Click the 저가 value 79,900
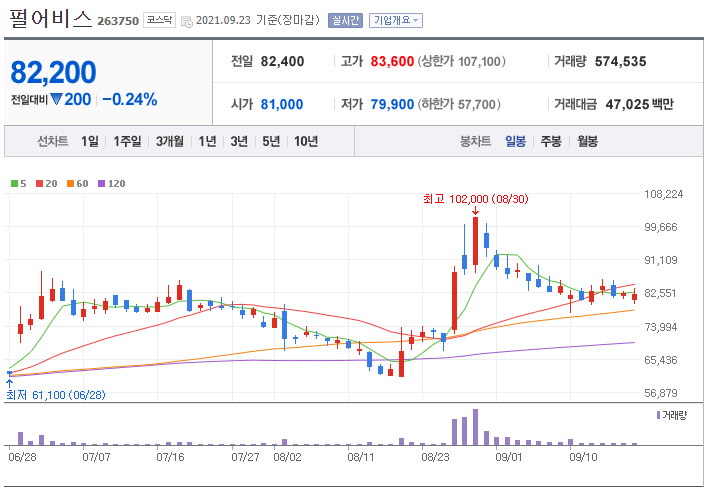 click(392, 105)
